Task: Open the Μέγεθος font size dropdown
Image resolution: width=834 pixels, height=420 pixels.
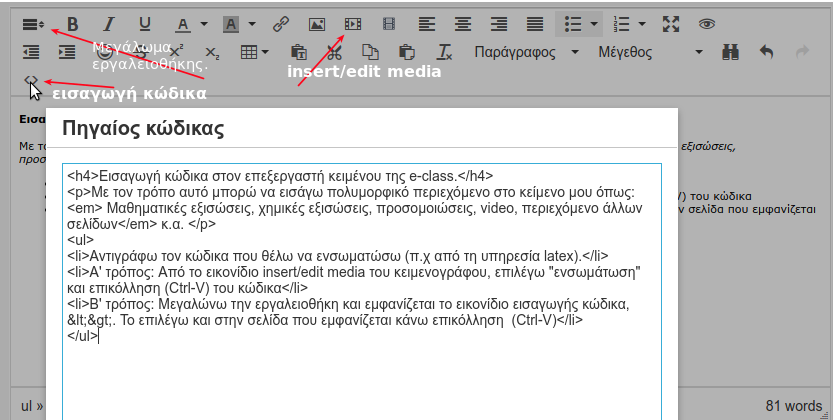Action: coord(650,52)
